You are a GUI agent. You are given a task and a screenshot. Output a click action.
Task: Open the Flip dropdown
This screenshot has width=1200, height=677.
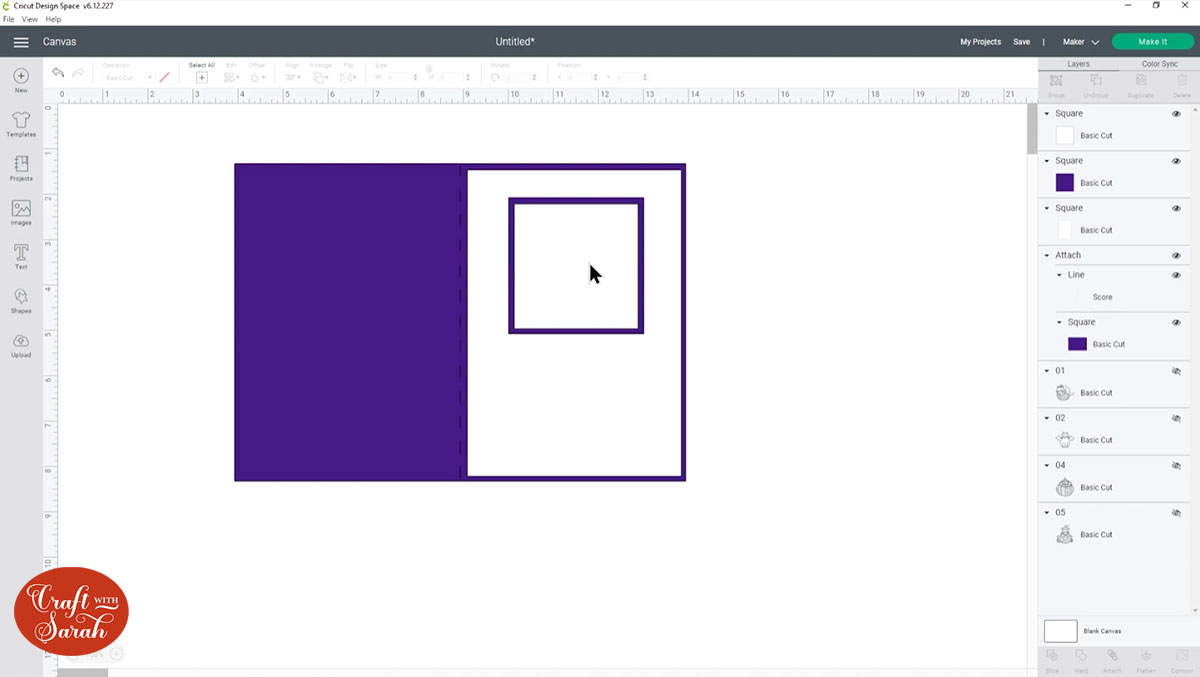click(x=348, y=77)
